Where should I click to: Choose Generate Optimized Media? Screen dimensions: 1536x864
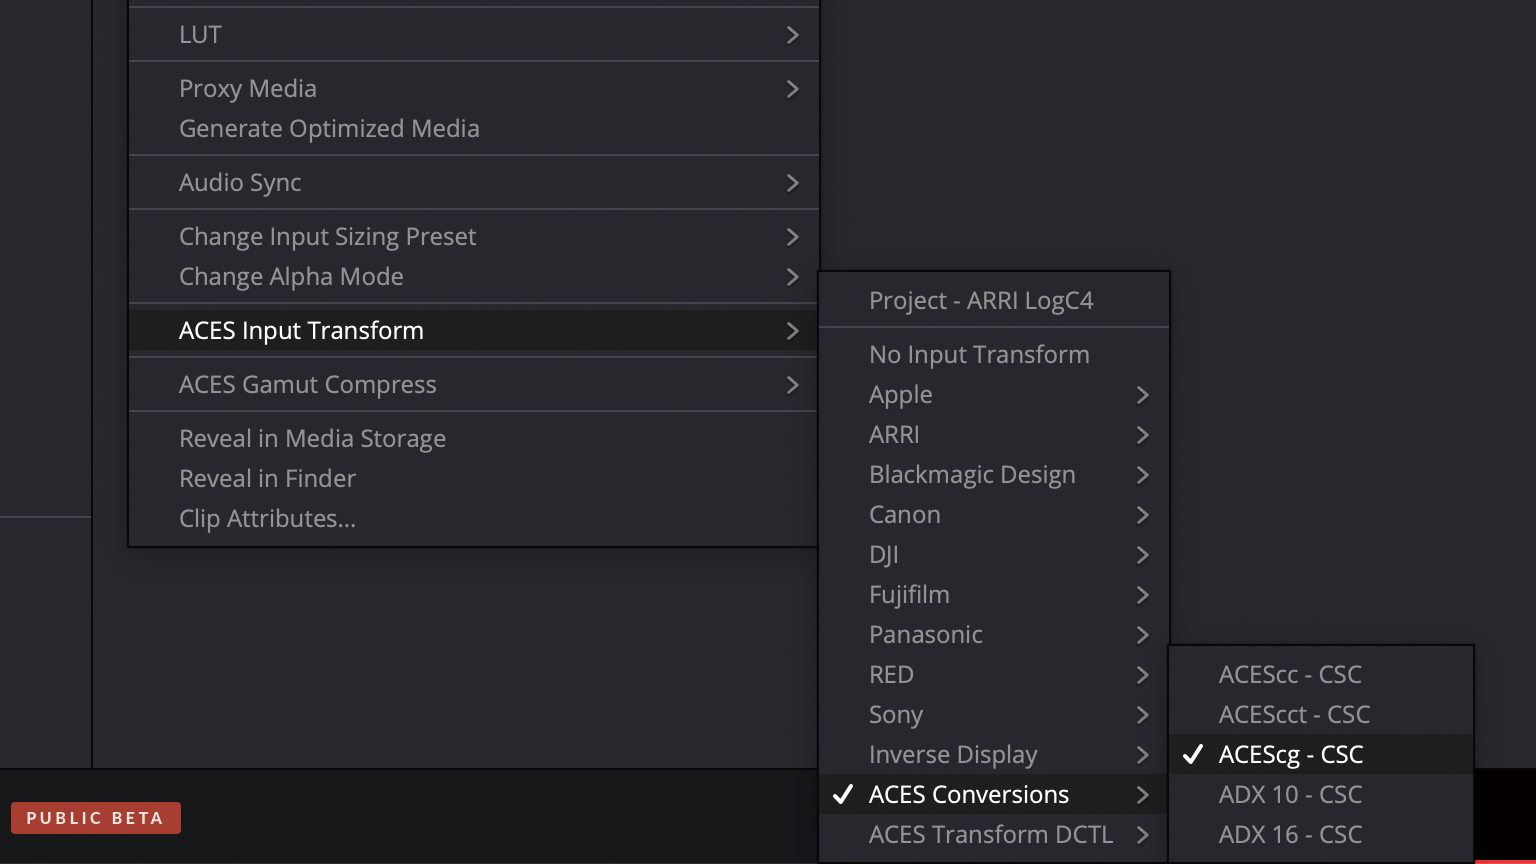tap(474, 129)
